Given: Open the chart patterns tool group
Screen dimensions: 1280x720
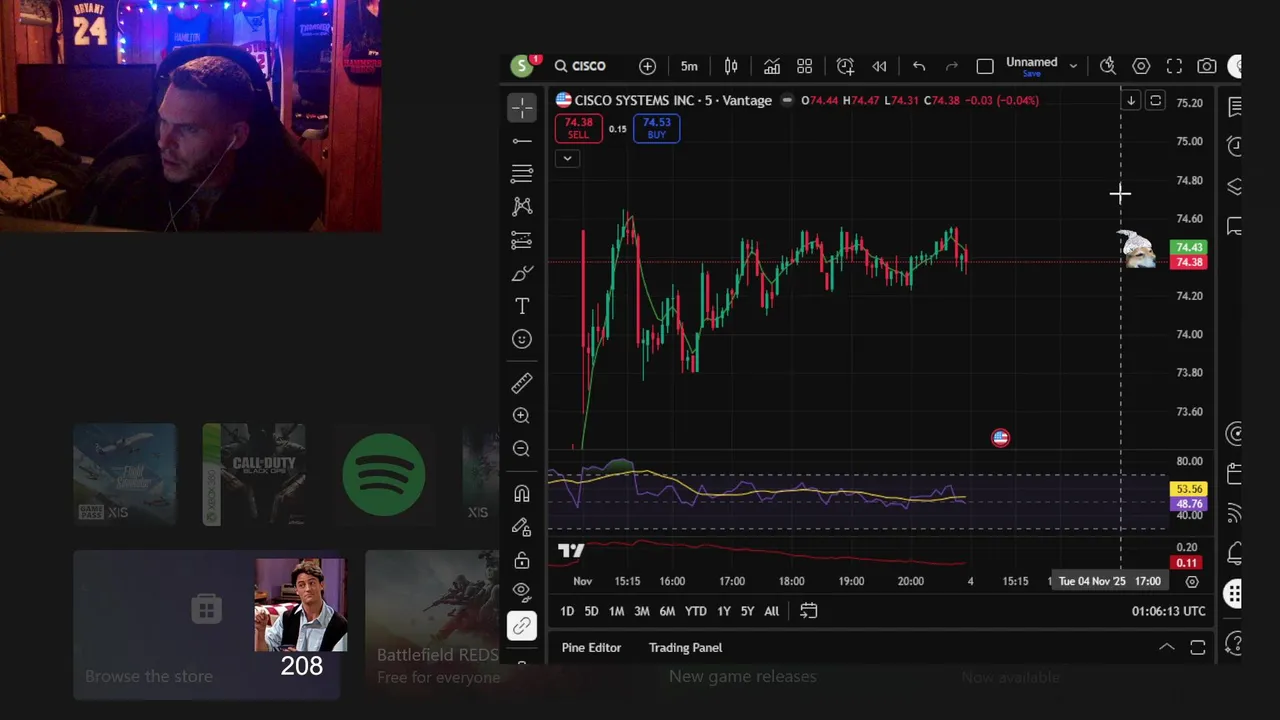Looking at the screenshot, I should 522,207.
